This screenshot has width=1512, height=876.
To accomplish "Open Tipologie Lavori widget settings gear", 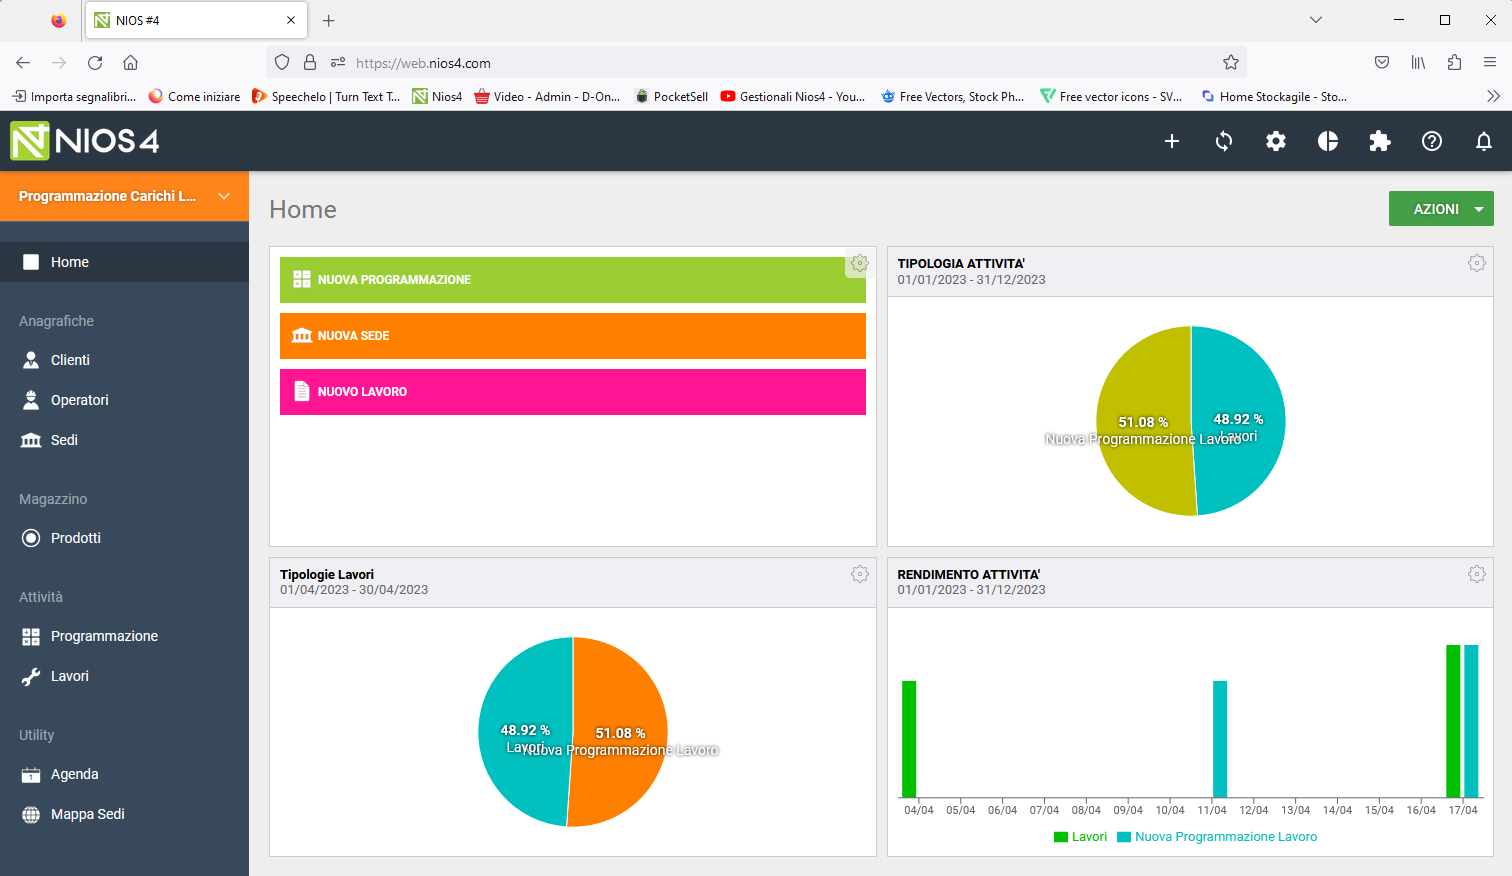I will click(x=859, y=574).
